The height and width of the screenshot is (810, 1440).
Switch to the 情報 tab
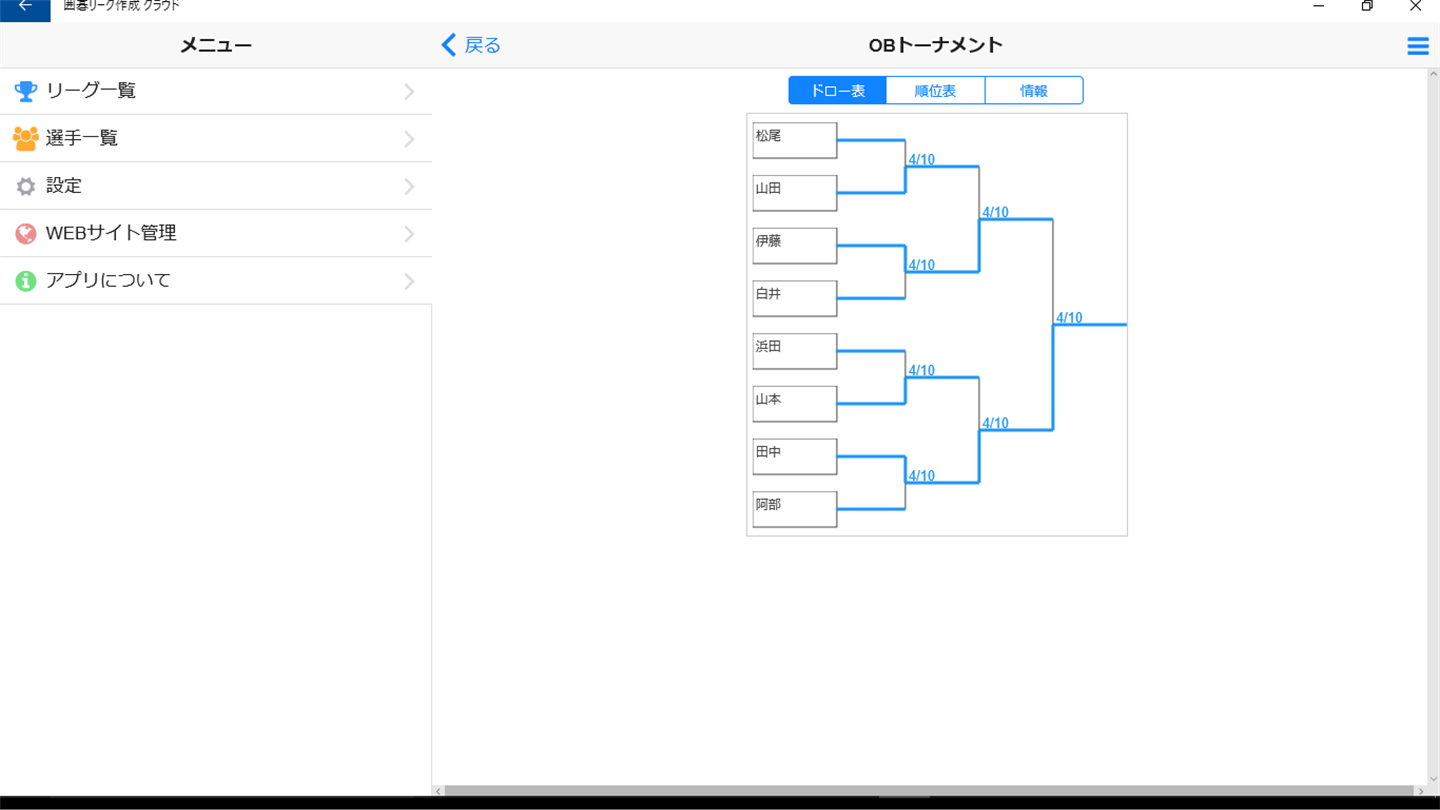click(1034, 91)
